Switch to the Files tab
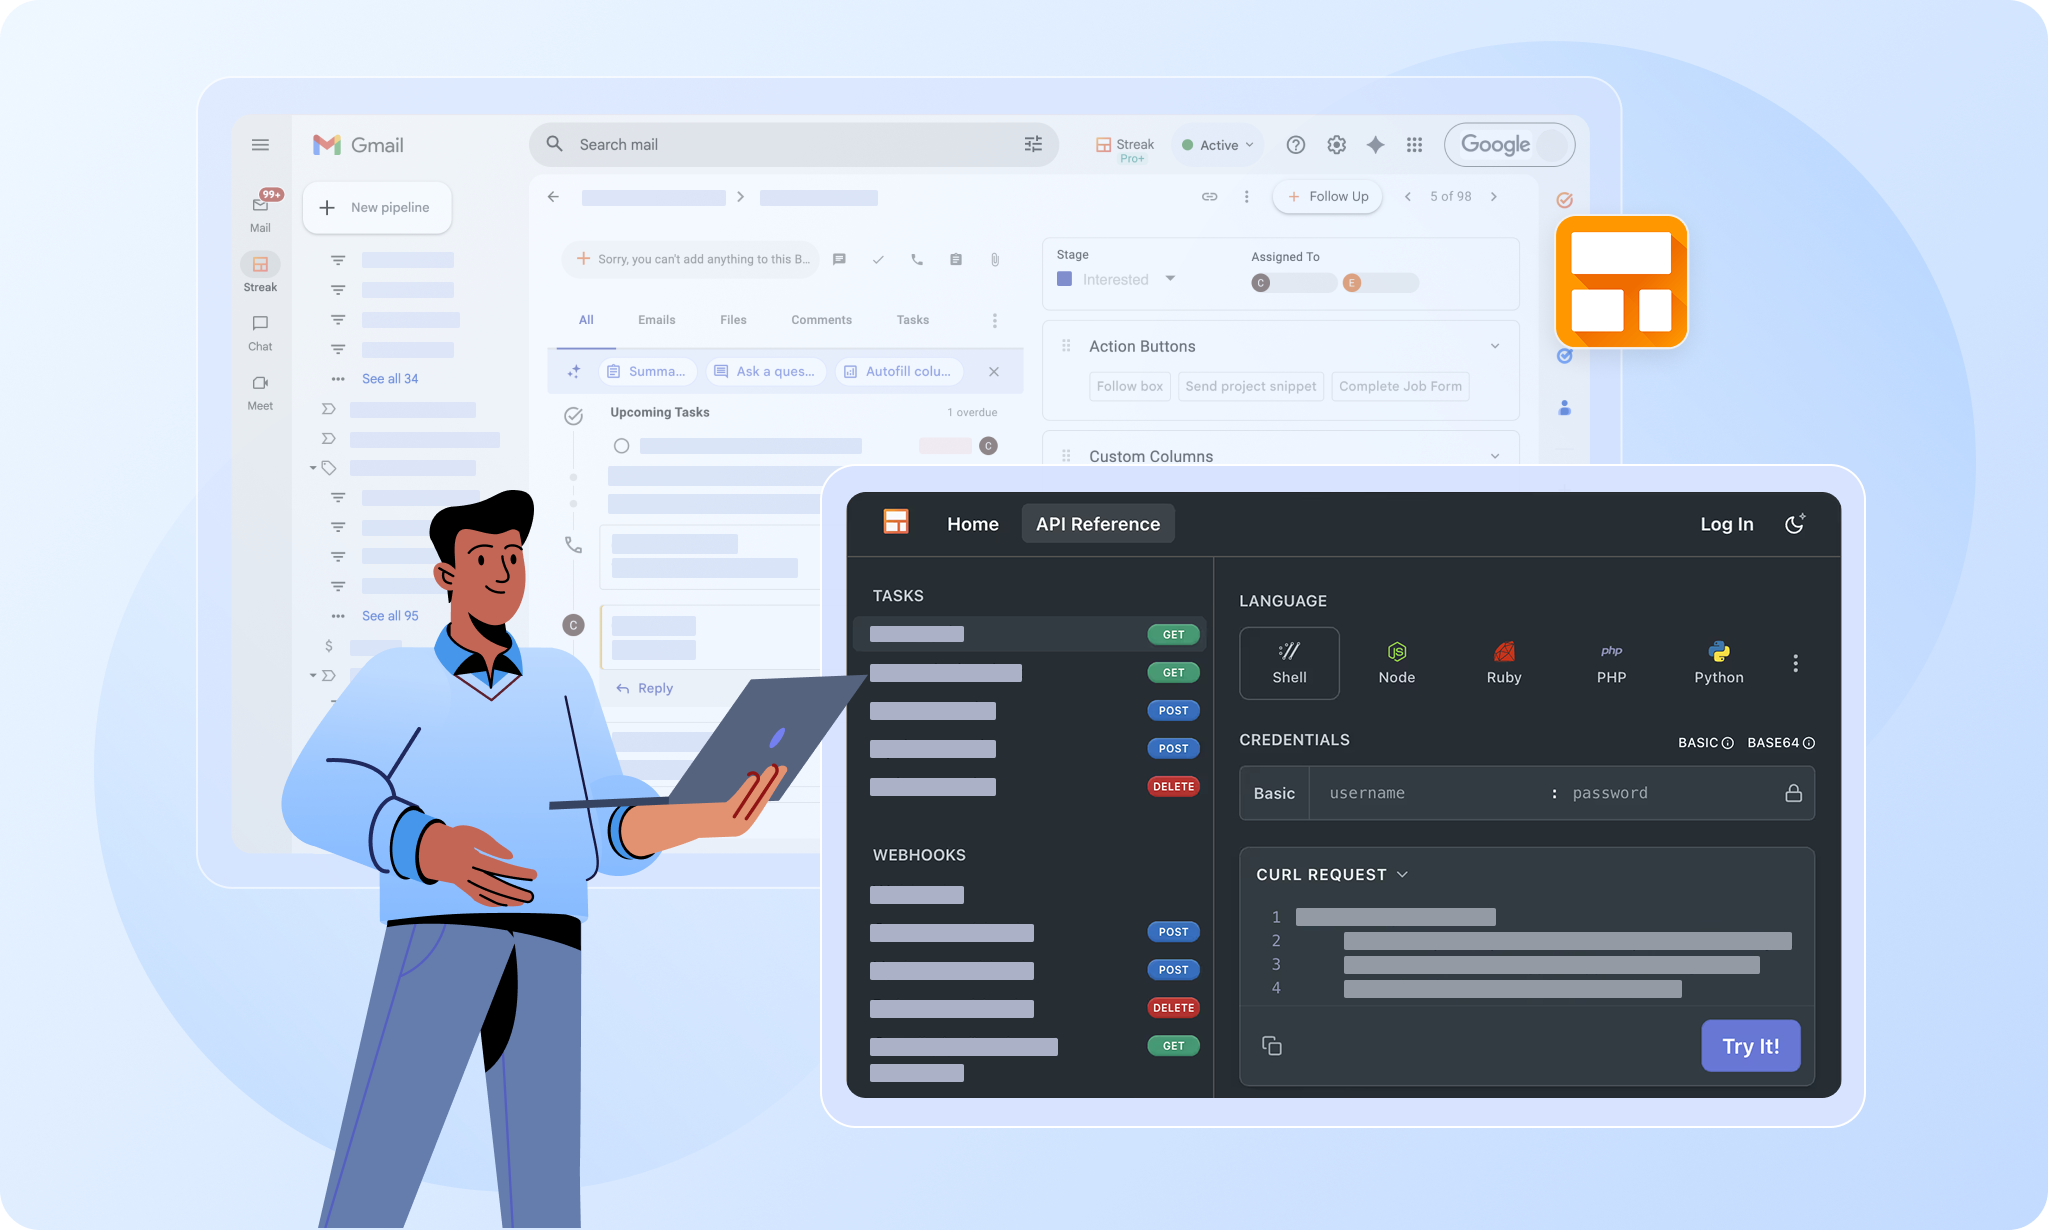 point(733,320)
